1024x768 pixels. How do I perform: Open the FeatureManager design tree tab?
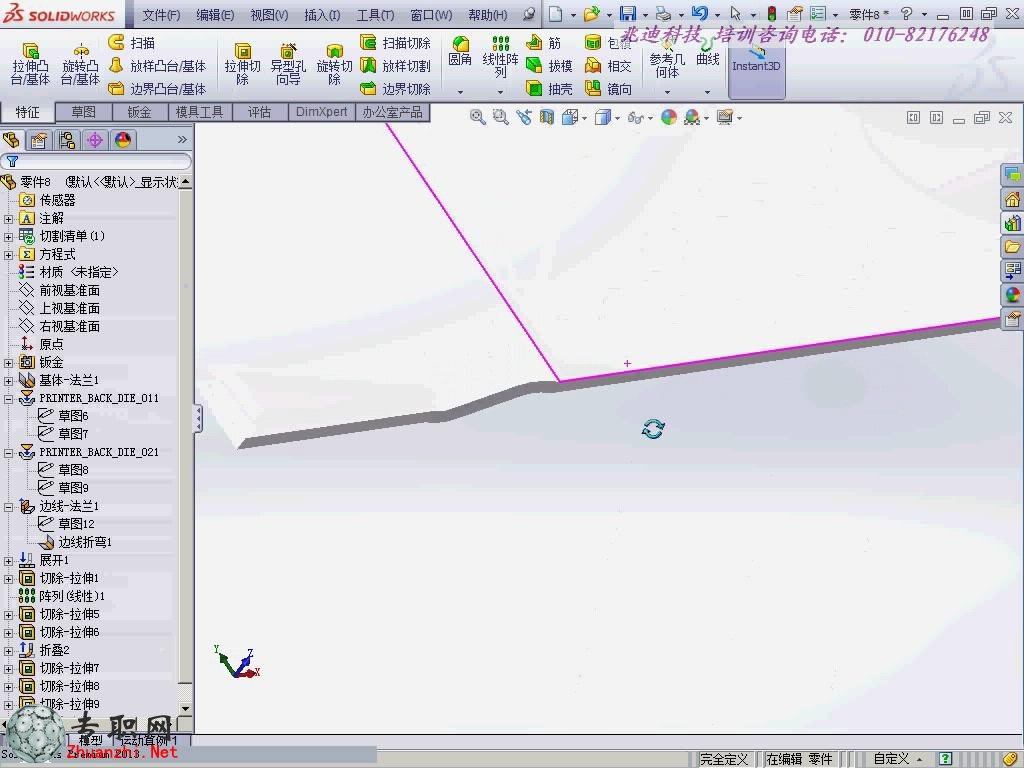click(x=12, y=140)
